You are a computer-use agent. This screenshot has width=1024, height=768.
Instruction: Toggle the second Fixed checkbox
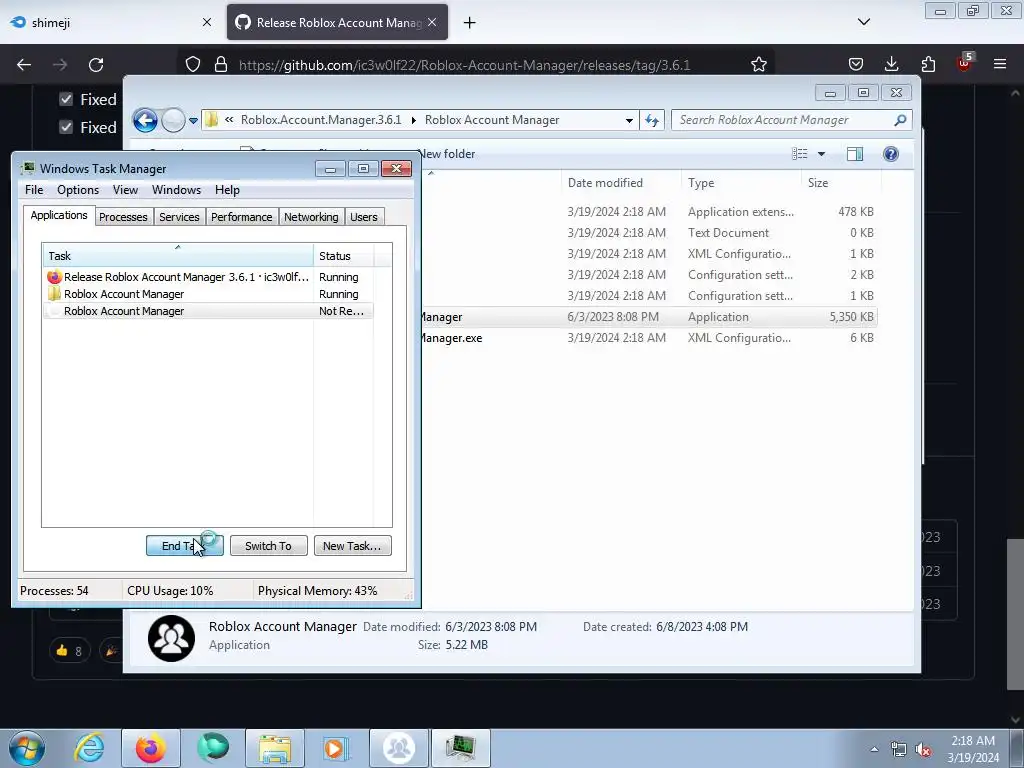pos(66,127)
